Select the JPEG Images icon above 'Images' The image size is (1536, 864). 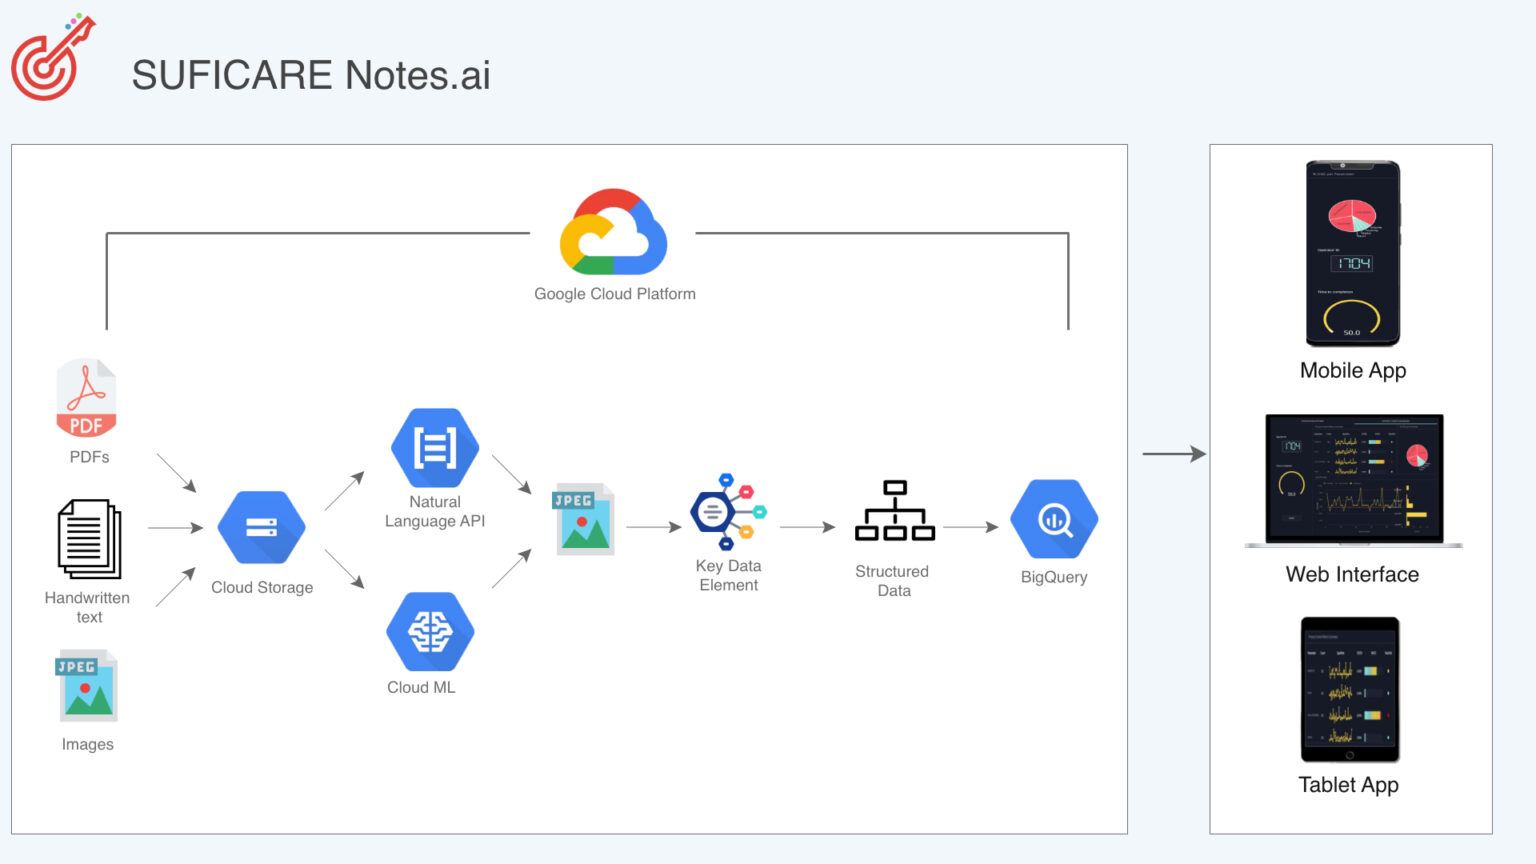coord(87,686)
